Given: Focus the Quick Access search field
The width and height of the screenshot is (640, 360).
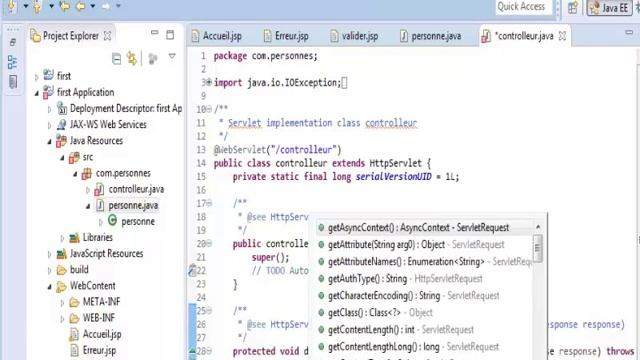Looking at the screenshot, I should 523,7.
